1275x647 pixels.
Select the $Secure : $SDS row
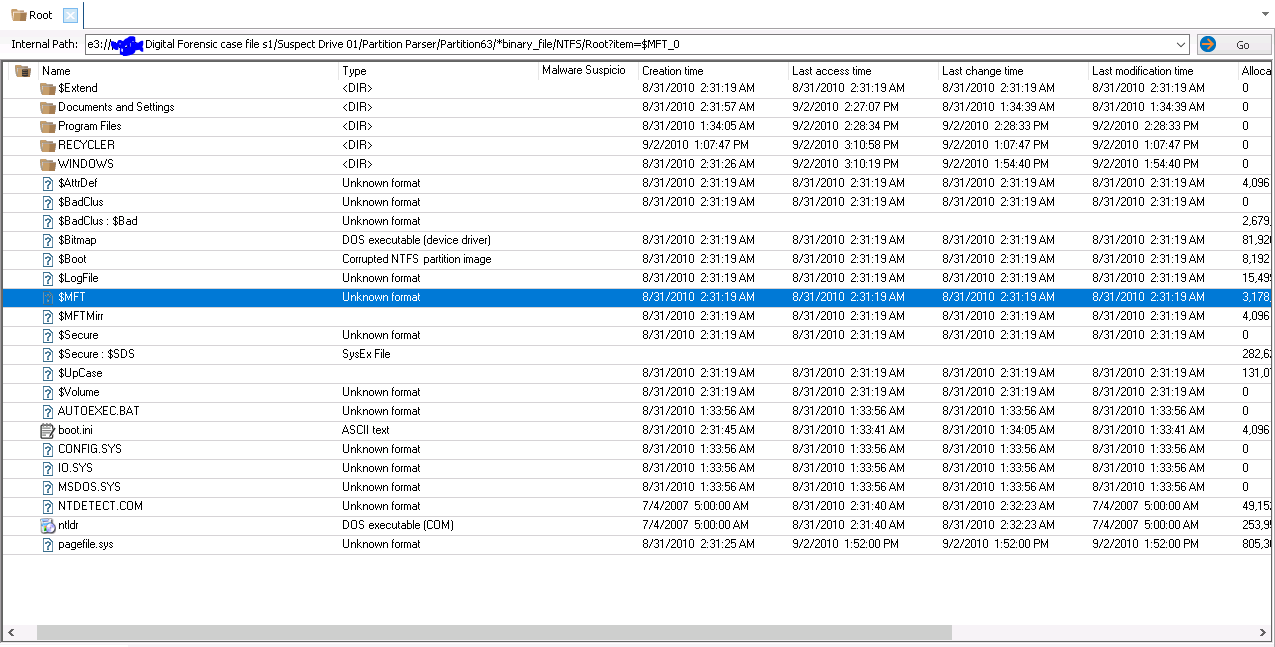636,354
